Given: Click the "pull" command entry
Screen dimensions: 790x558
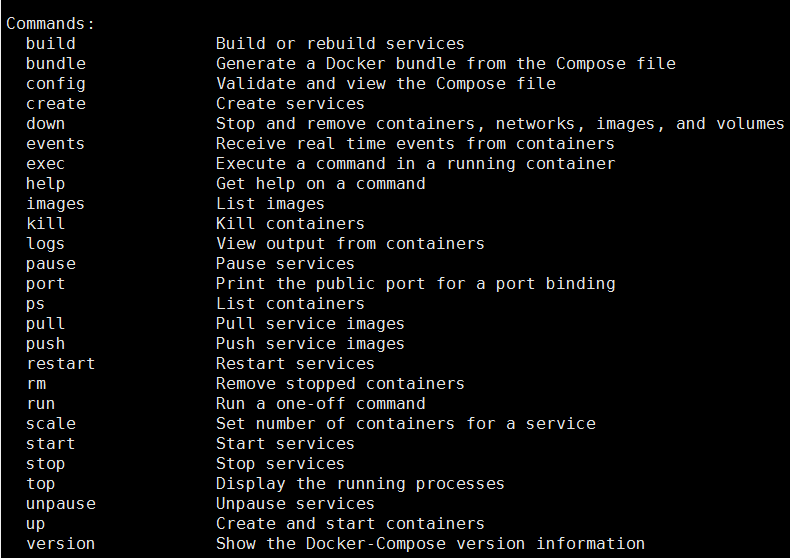Looking at the screenshot, I should point(45,324).
